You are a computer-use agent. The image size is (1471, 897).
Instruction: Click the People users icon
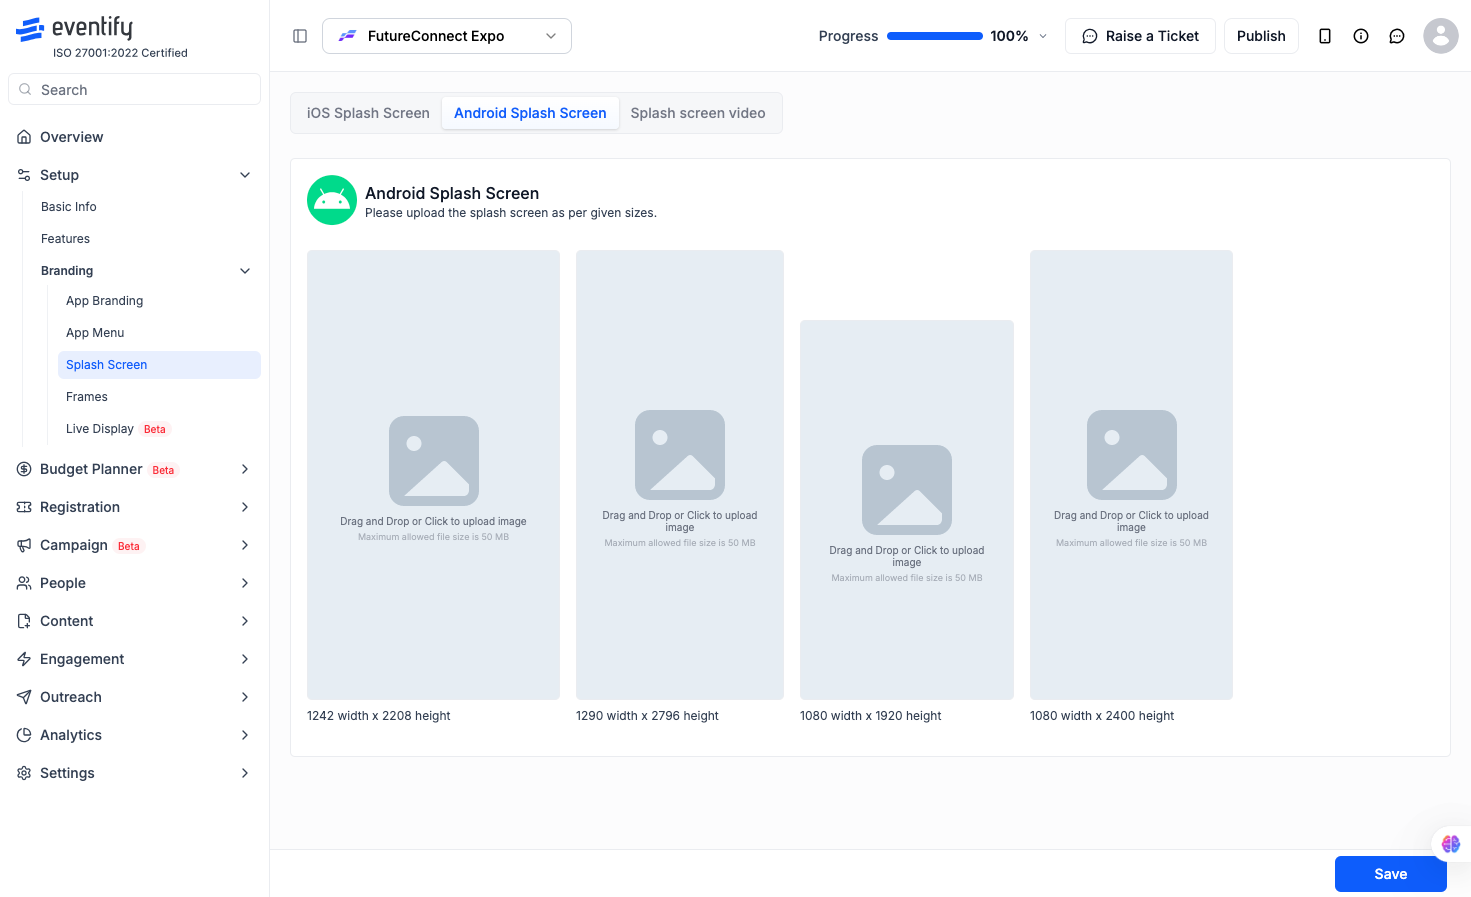coord(24,583)
